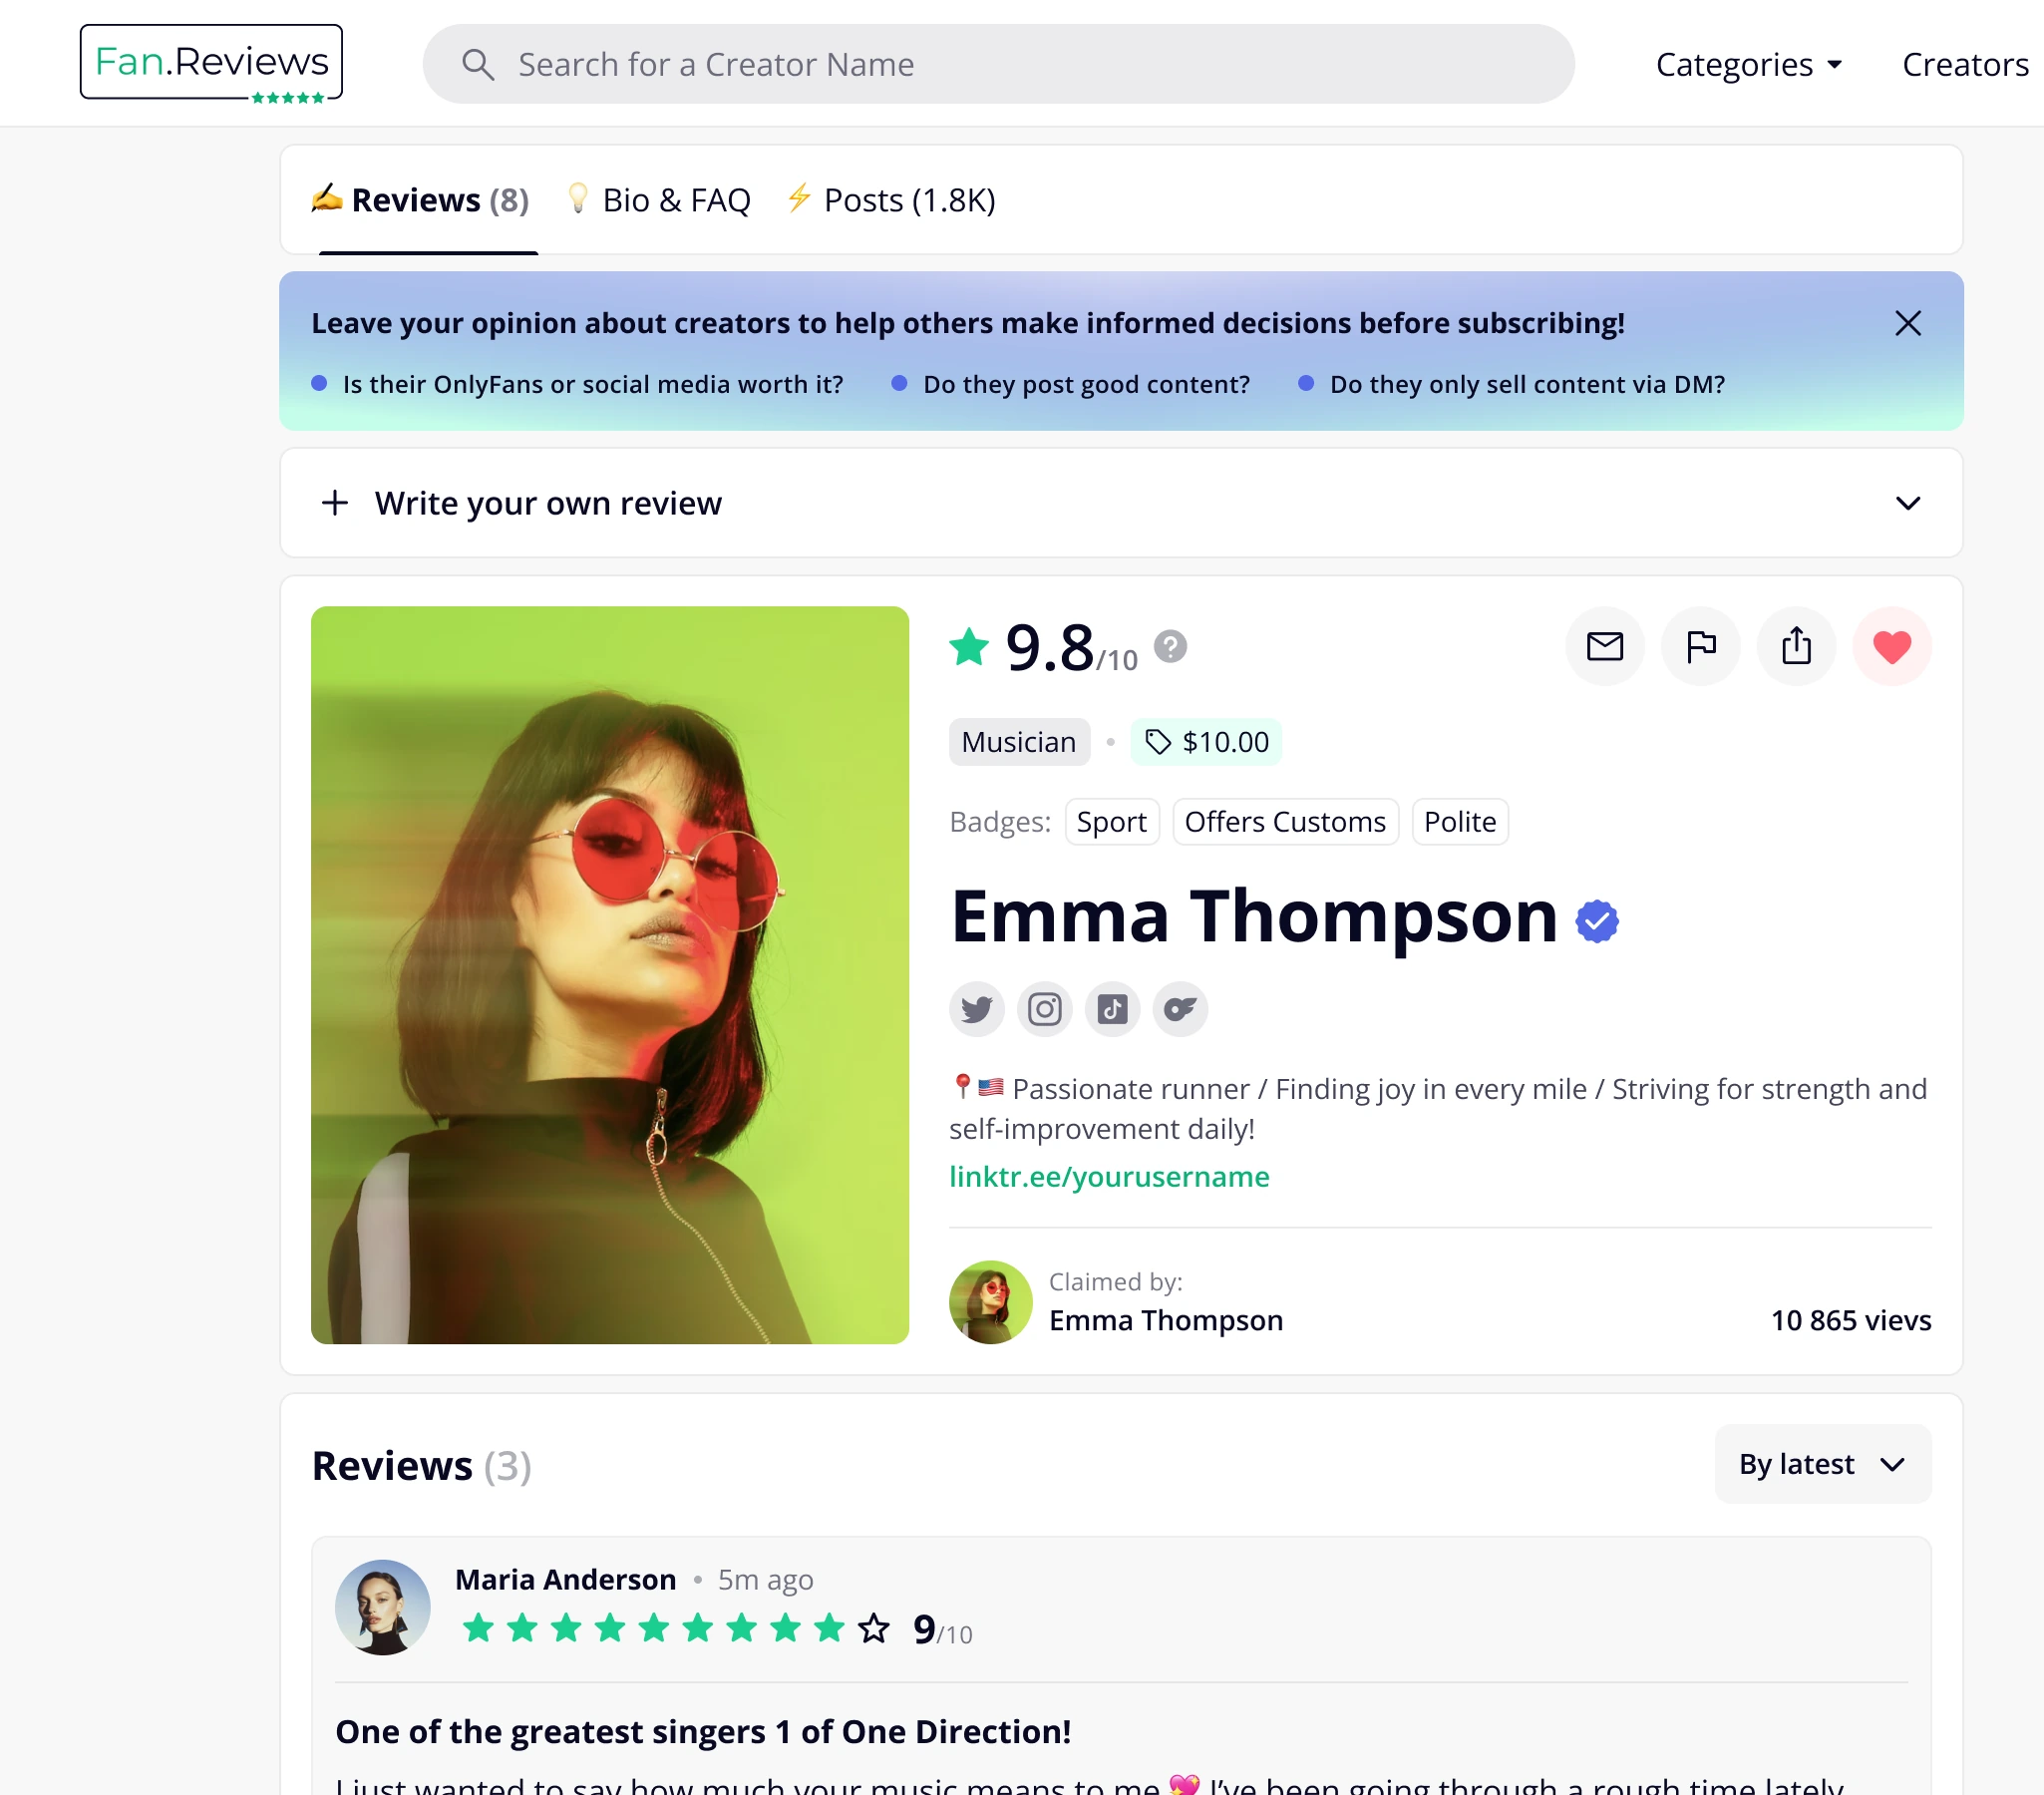Click the Offers Customs badge
Screen dimensions: 2044x1795
1285,822
